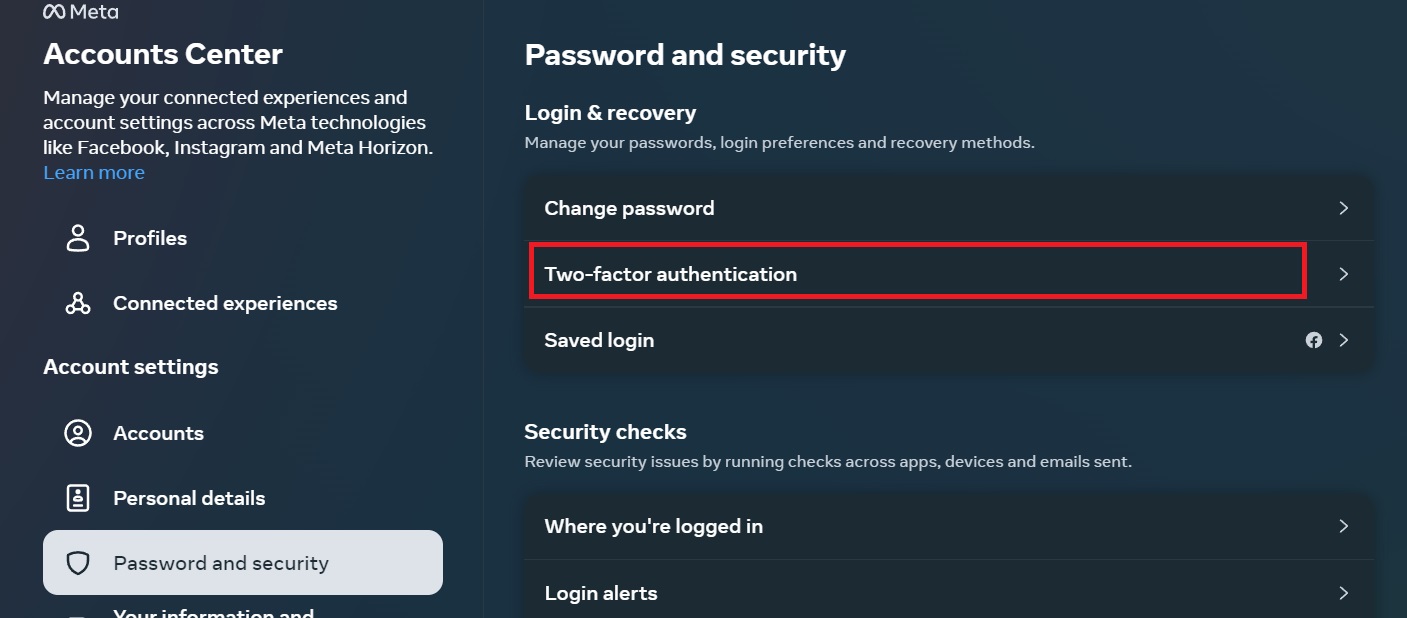Click the Meta logo
Image resolution: width=1407 pixels, height=618 pixels.
[80, 12]
